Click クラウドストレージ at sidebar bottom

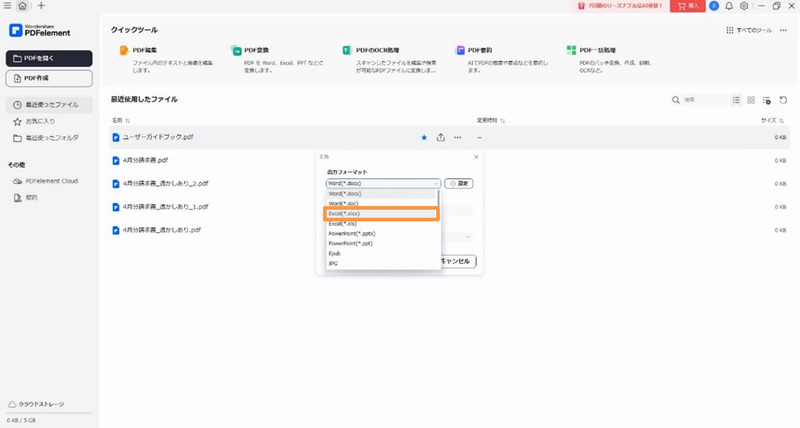36,404
